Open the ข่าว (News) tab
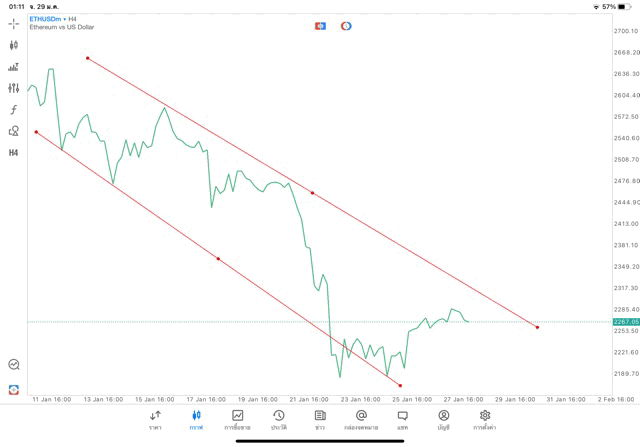Screen dimensions: 640x447 [320, 419]
